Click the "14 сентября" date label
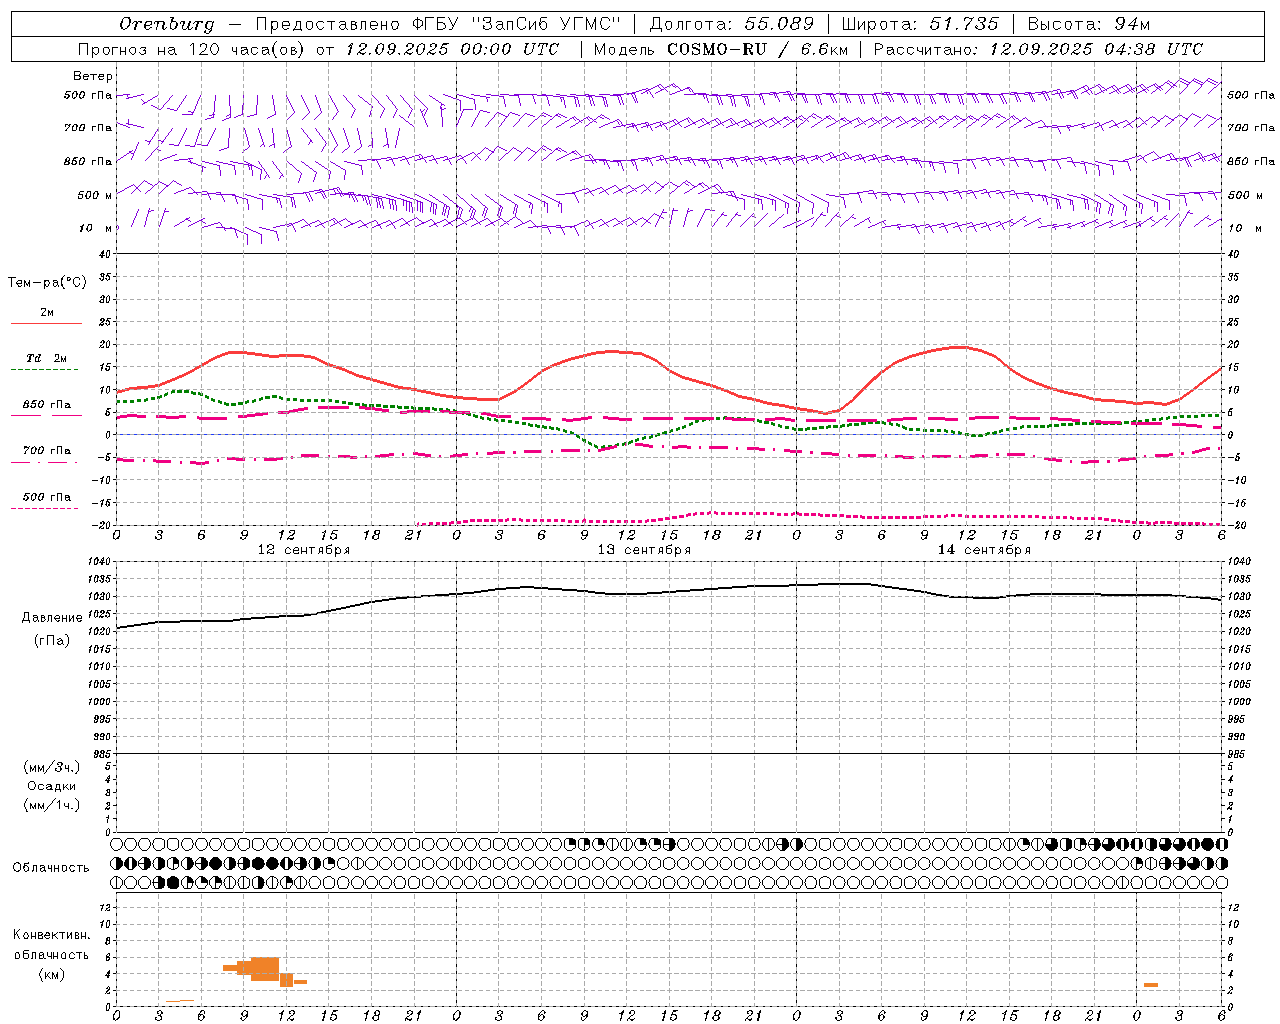Image resolution: width=1280 pixels, height=1024 pixels. (x=984, y=550)
